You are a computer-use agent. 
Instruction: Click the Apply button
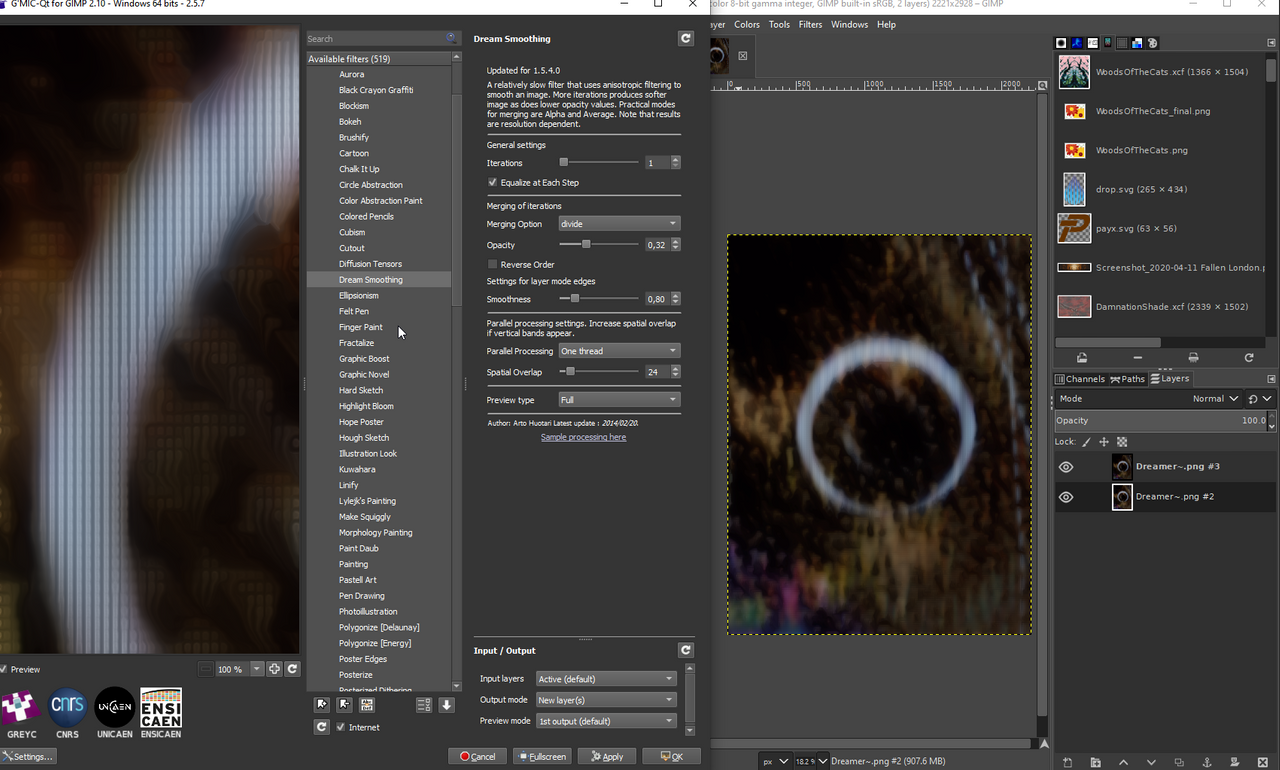607,756
